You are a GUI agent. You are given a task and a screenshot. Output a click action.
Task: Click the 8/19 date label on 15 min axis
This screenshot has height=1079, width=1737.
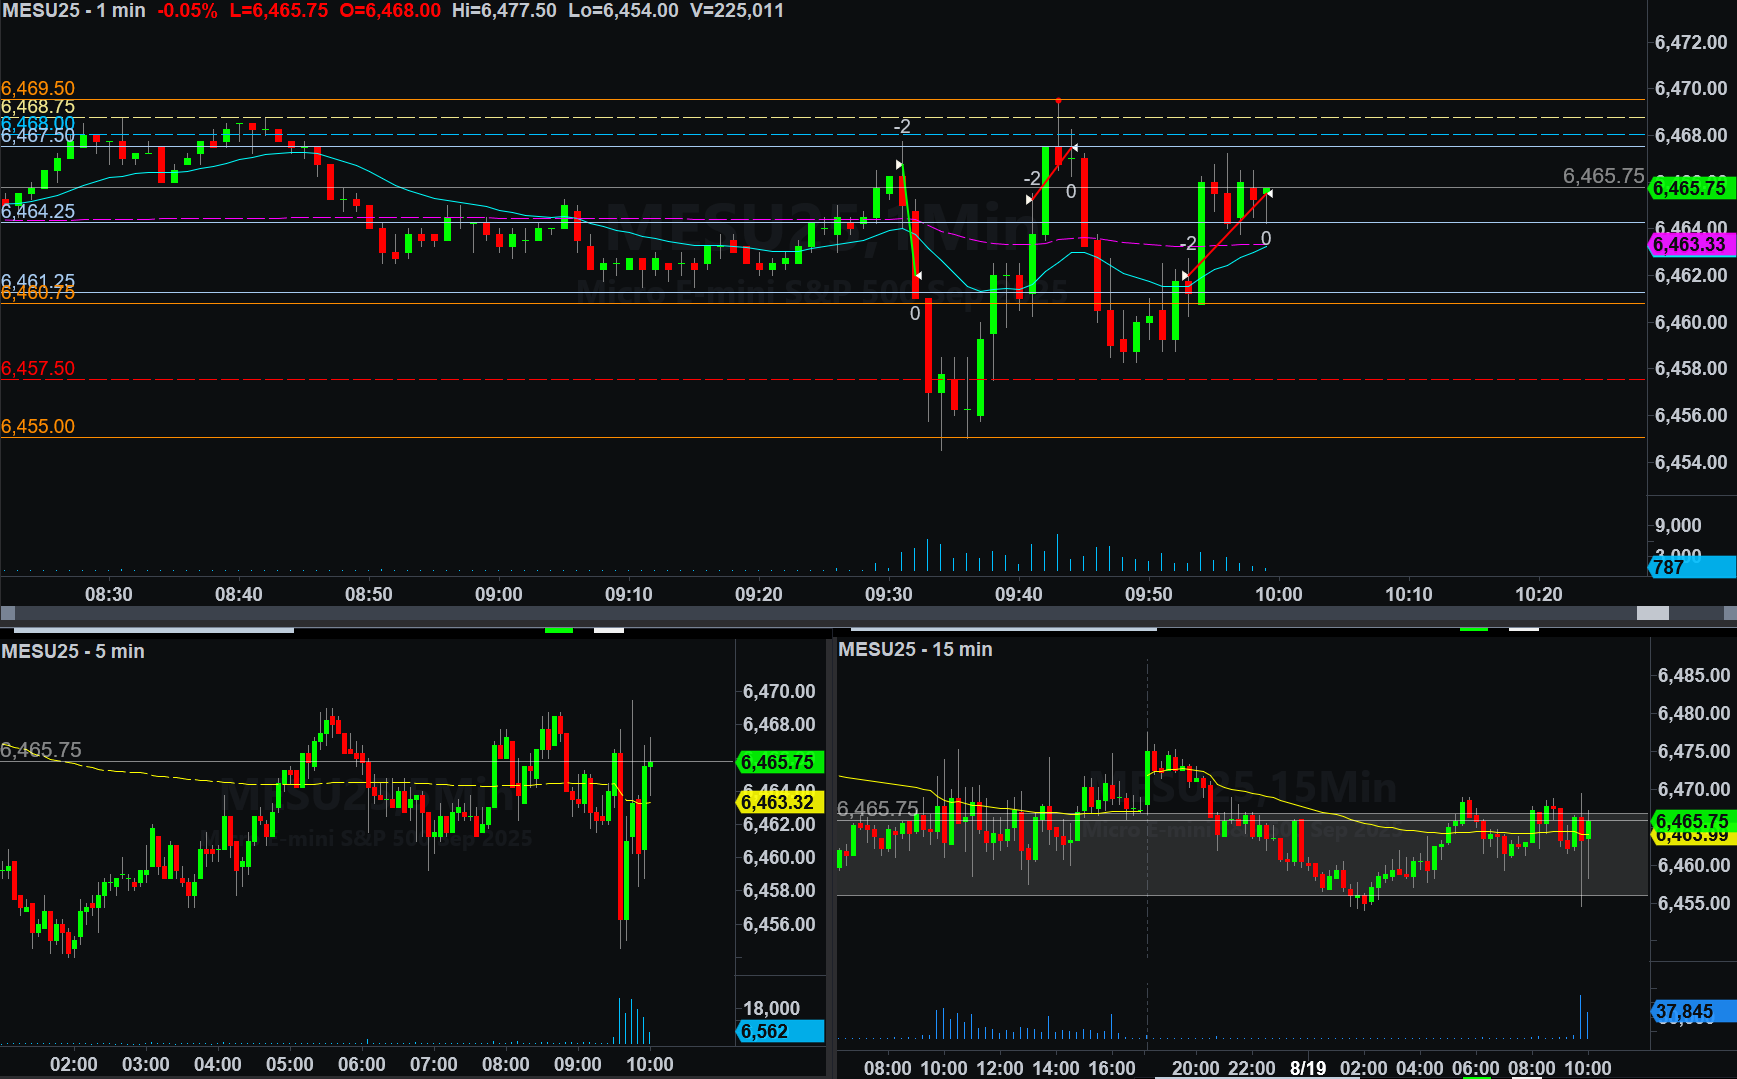click(x=1307, y=1068)
